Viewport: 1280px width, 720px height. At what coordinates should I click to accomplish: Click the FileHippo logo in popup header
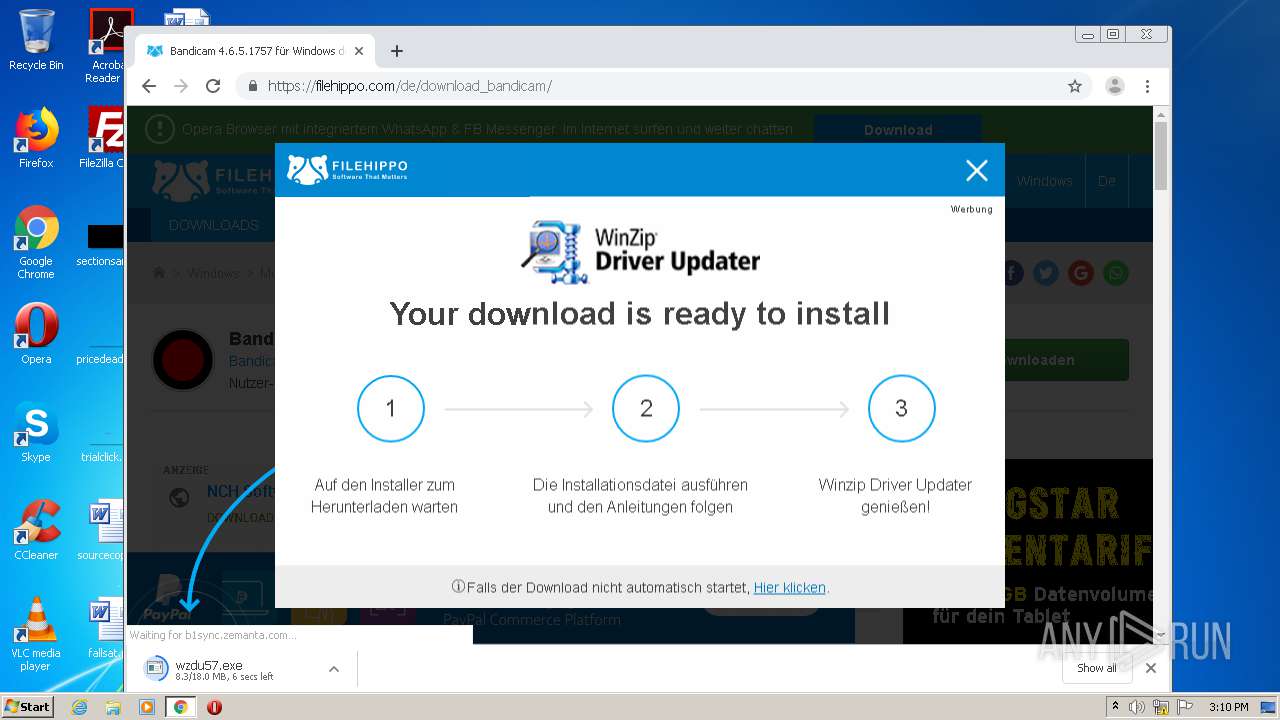347,169
